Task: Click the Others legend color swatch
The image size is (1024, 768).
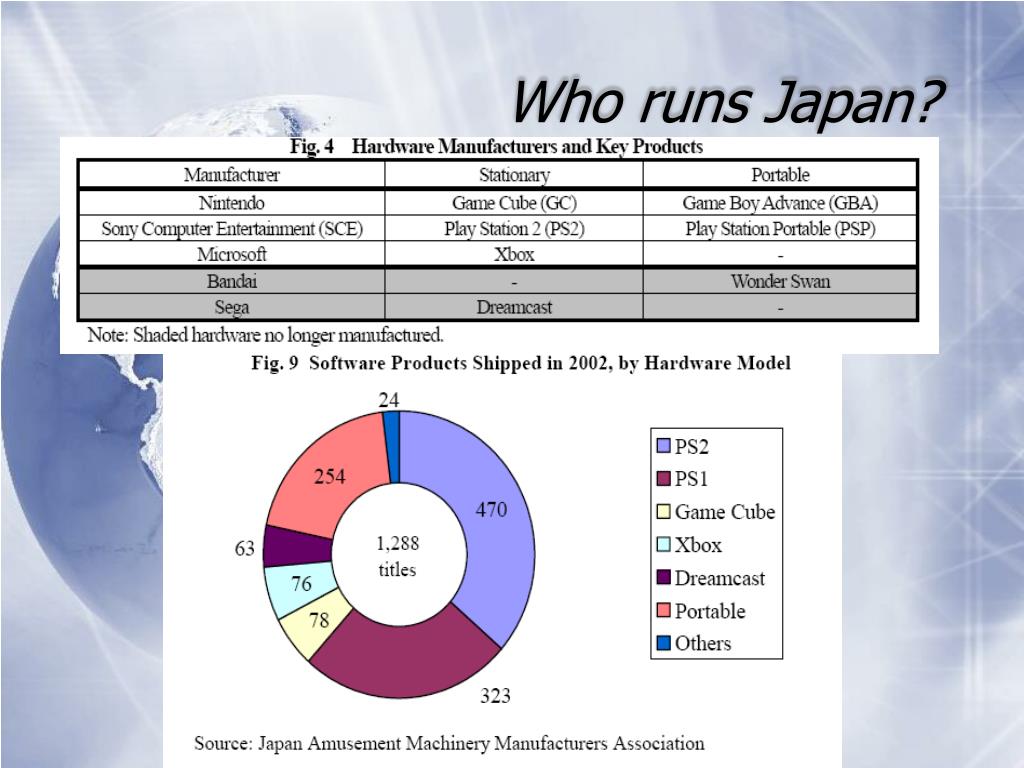Action: point(664,643)
